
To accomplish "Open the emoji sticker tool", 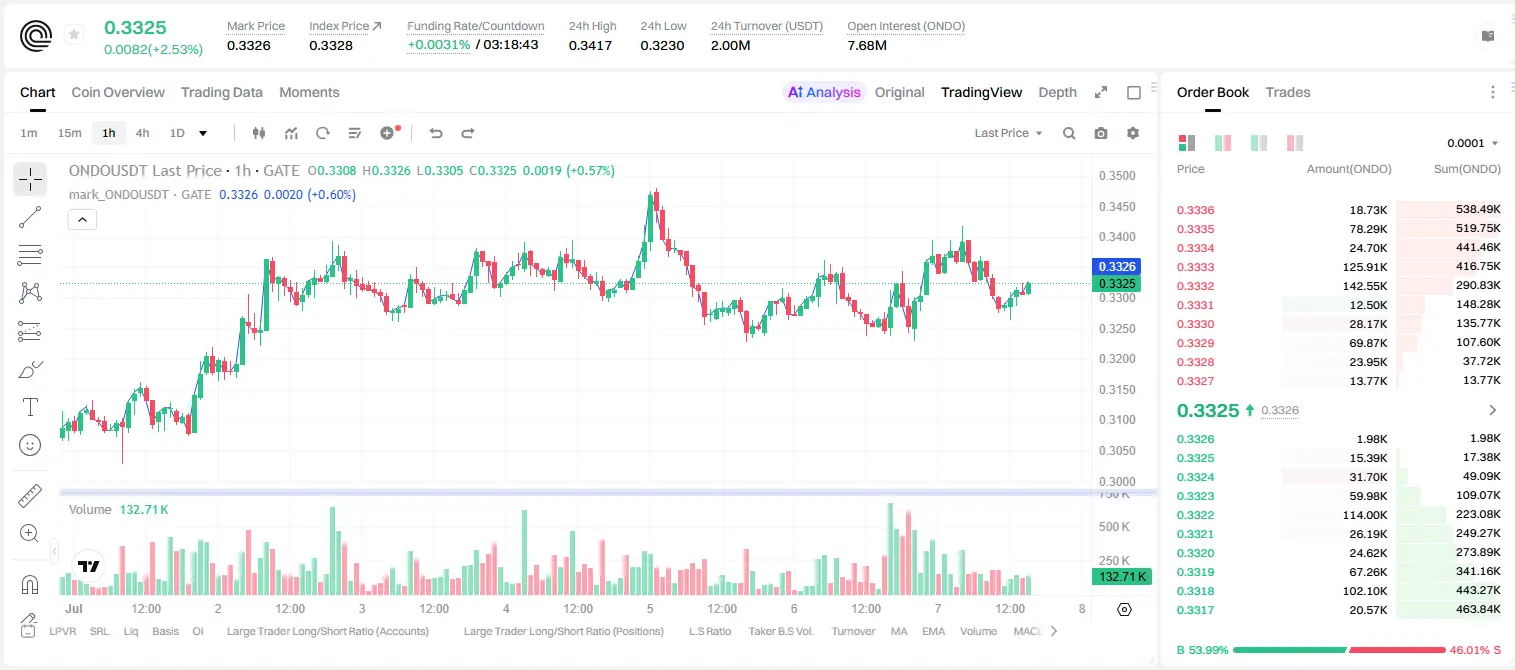I will (x=30, y=445).
